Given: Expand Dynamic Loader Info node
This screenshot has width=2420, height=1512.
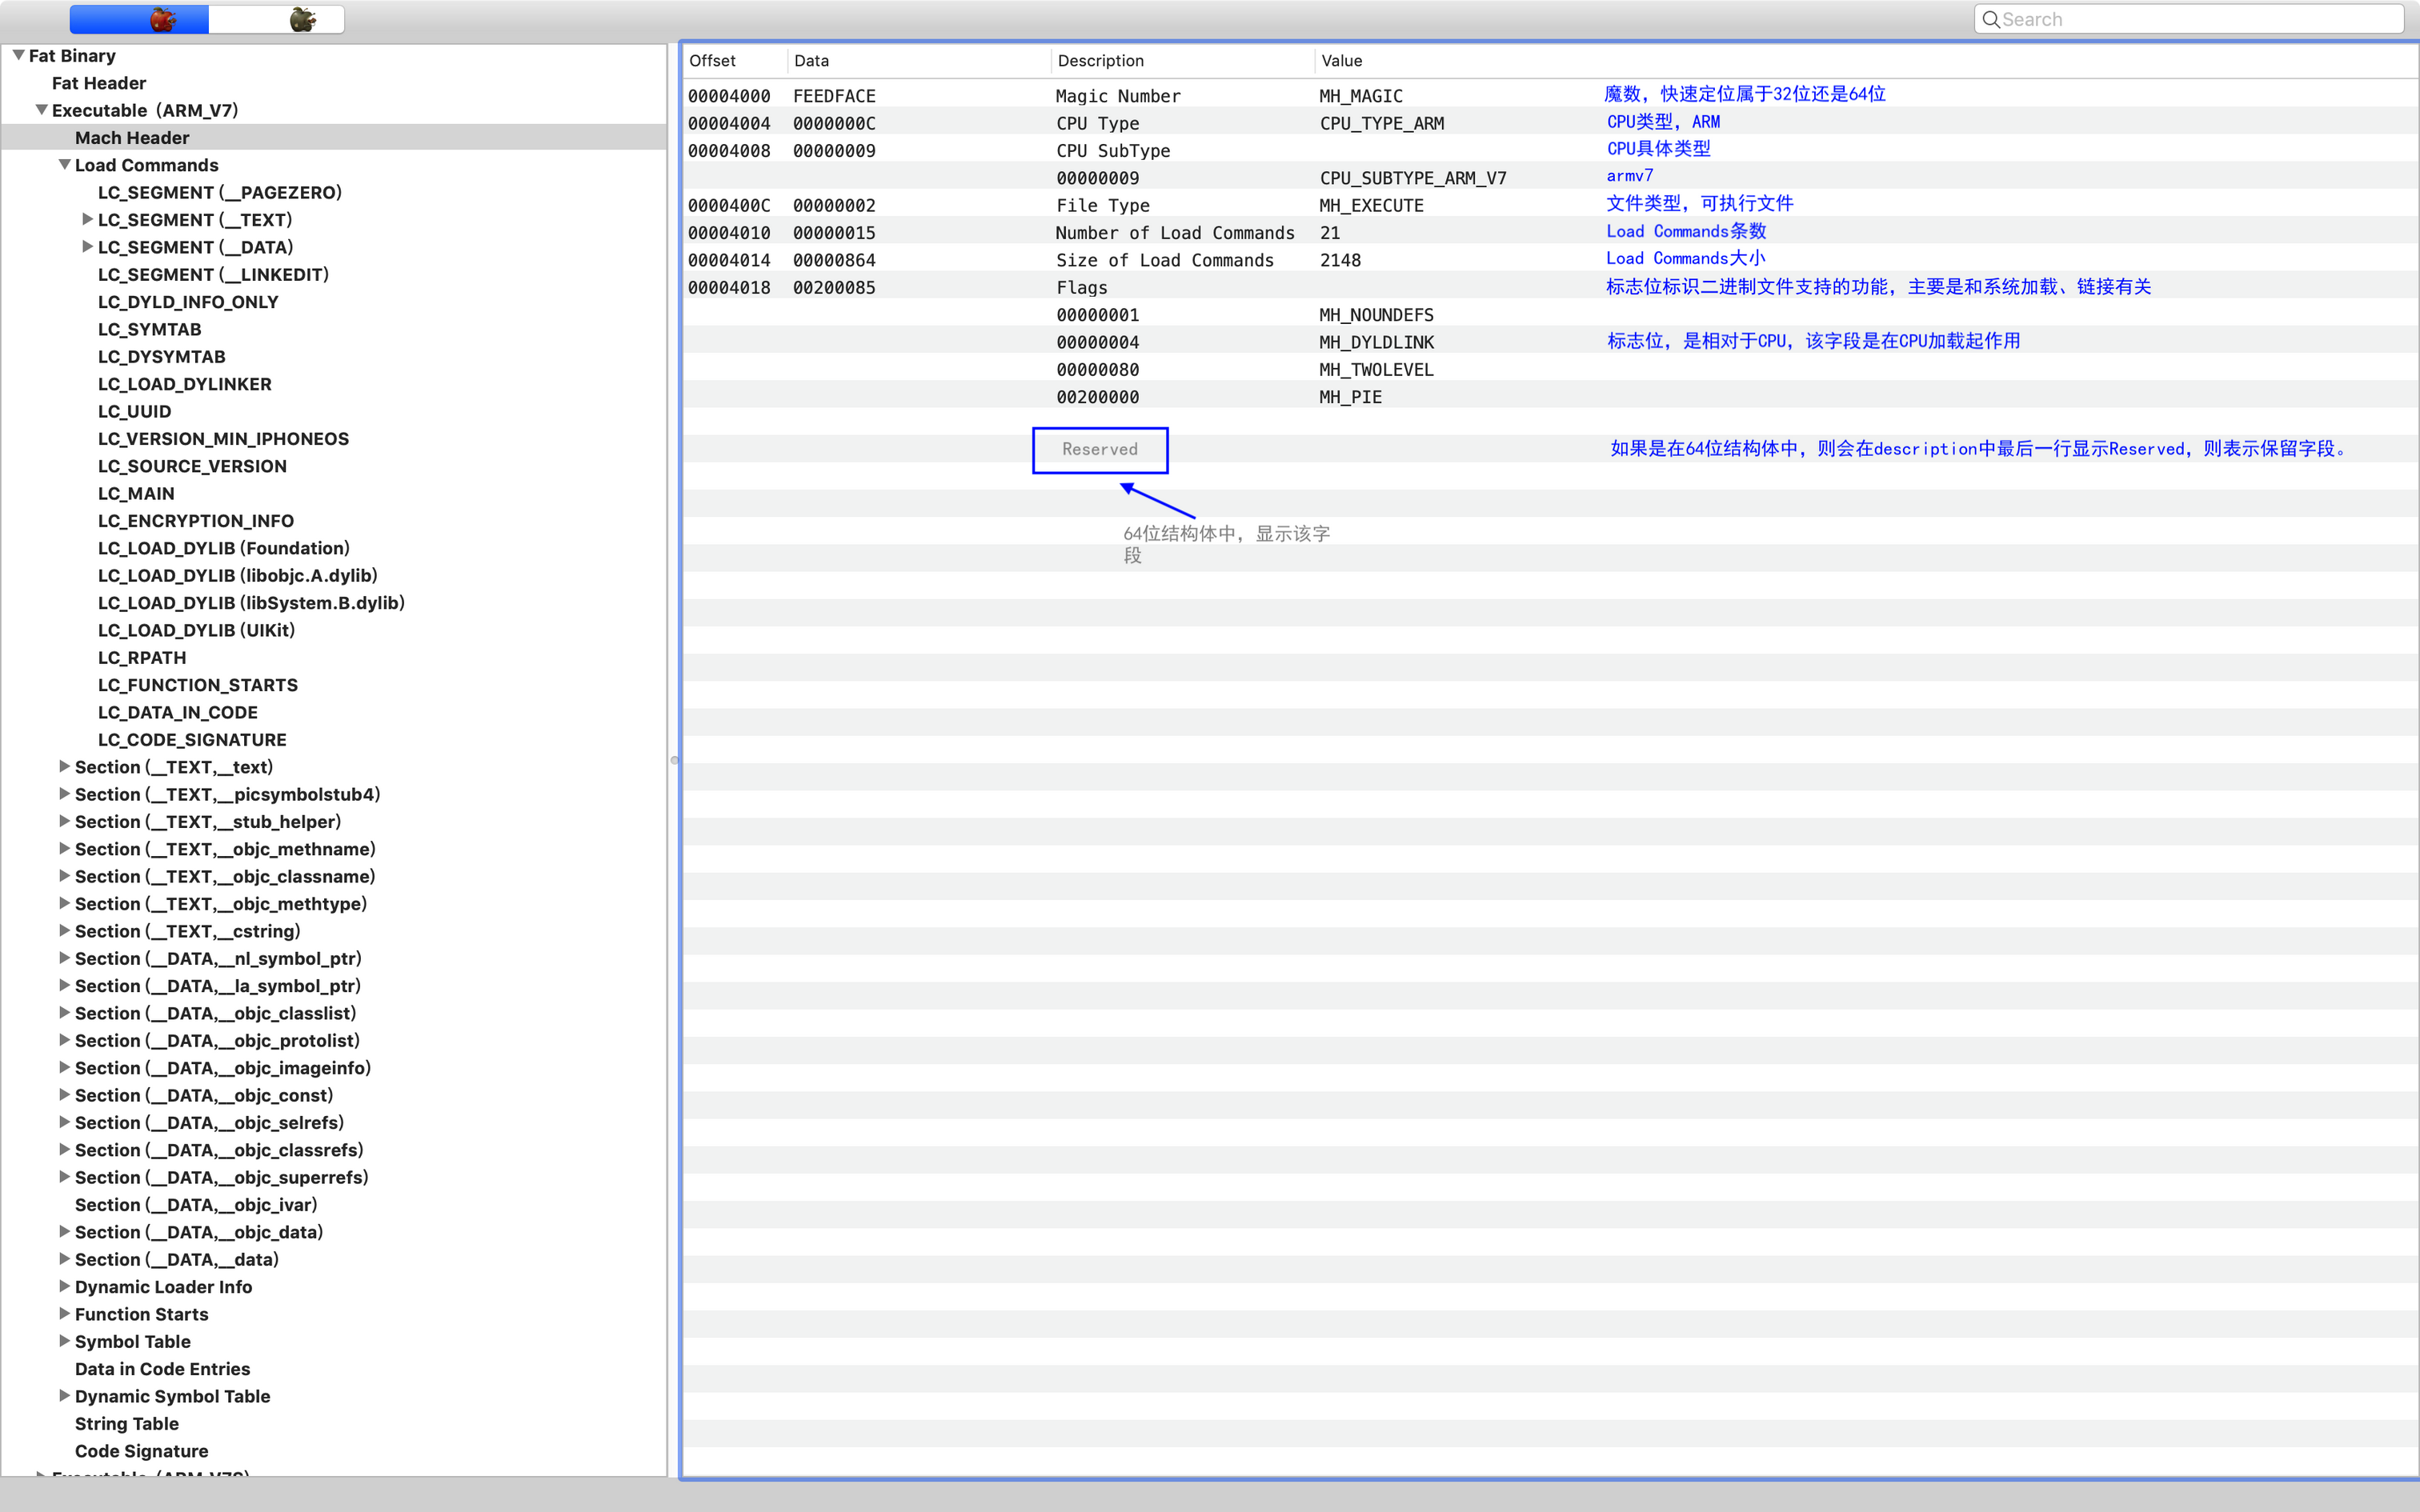Looking at the screenshot, I should [x=64, y=1286].
